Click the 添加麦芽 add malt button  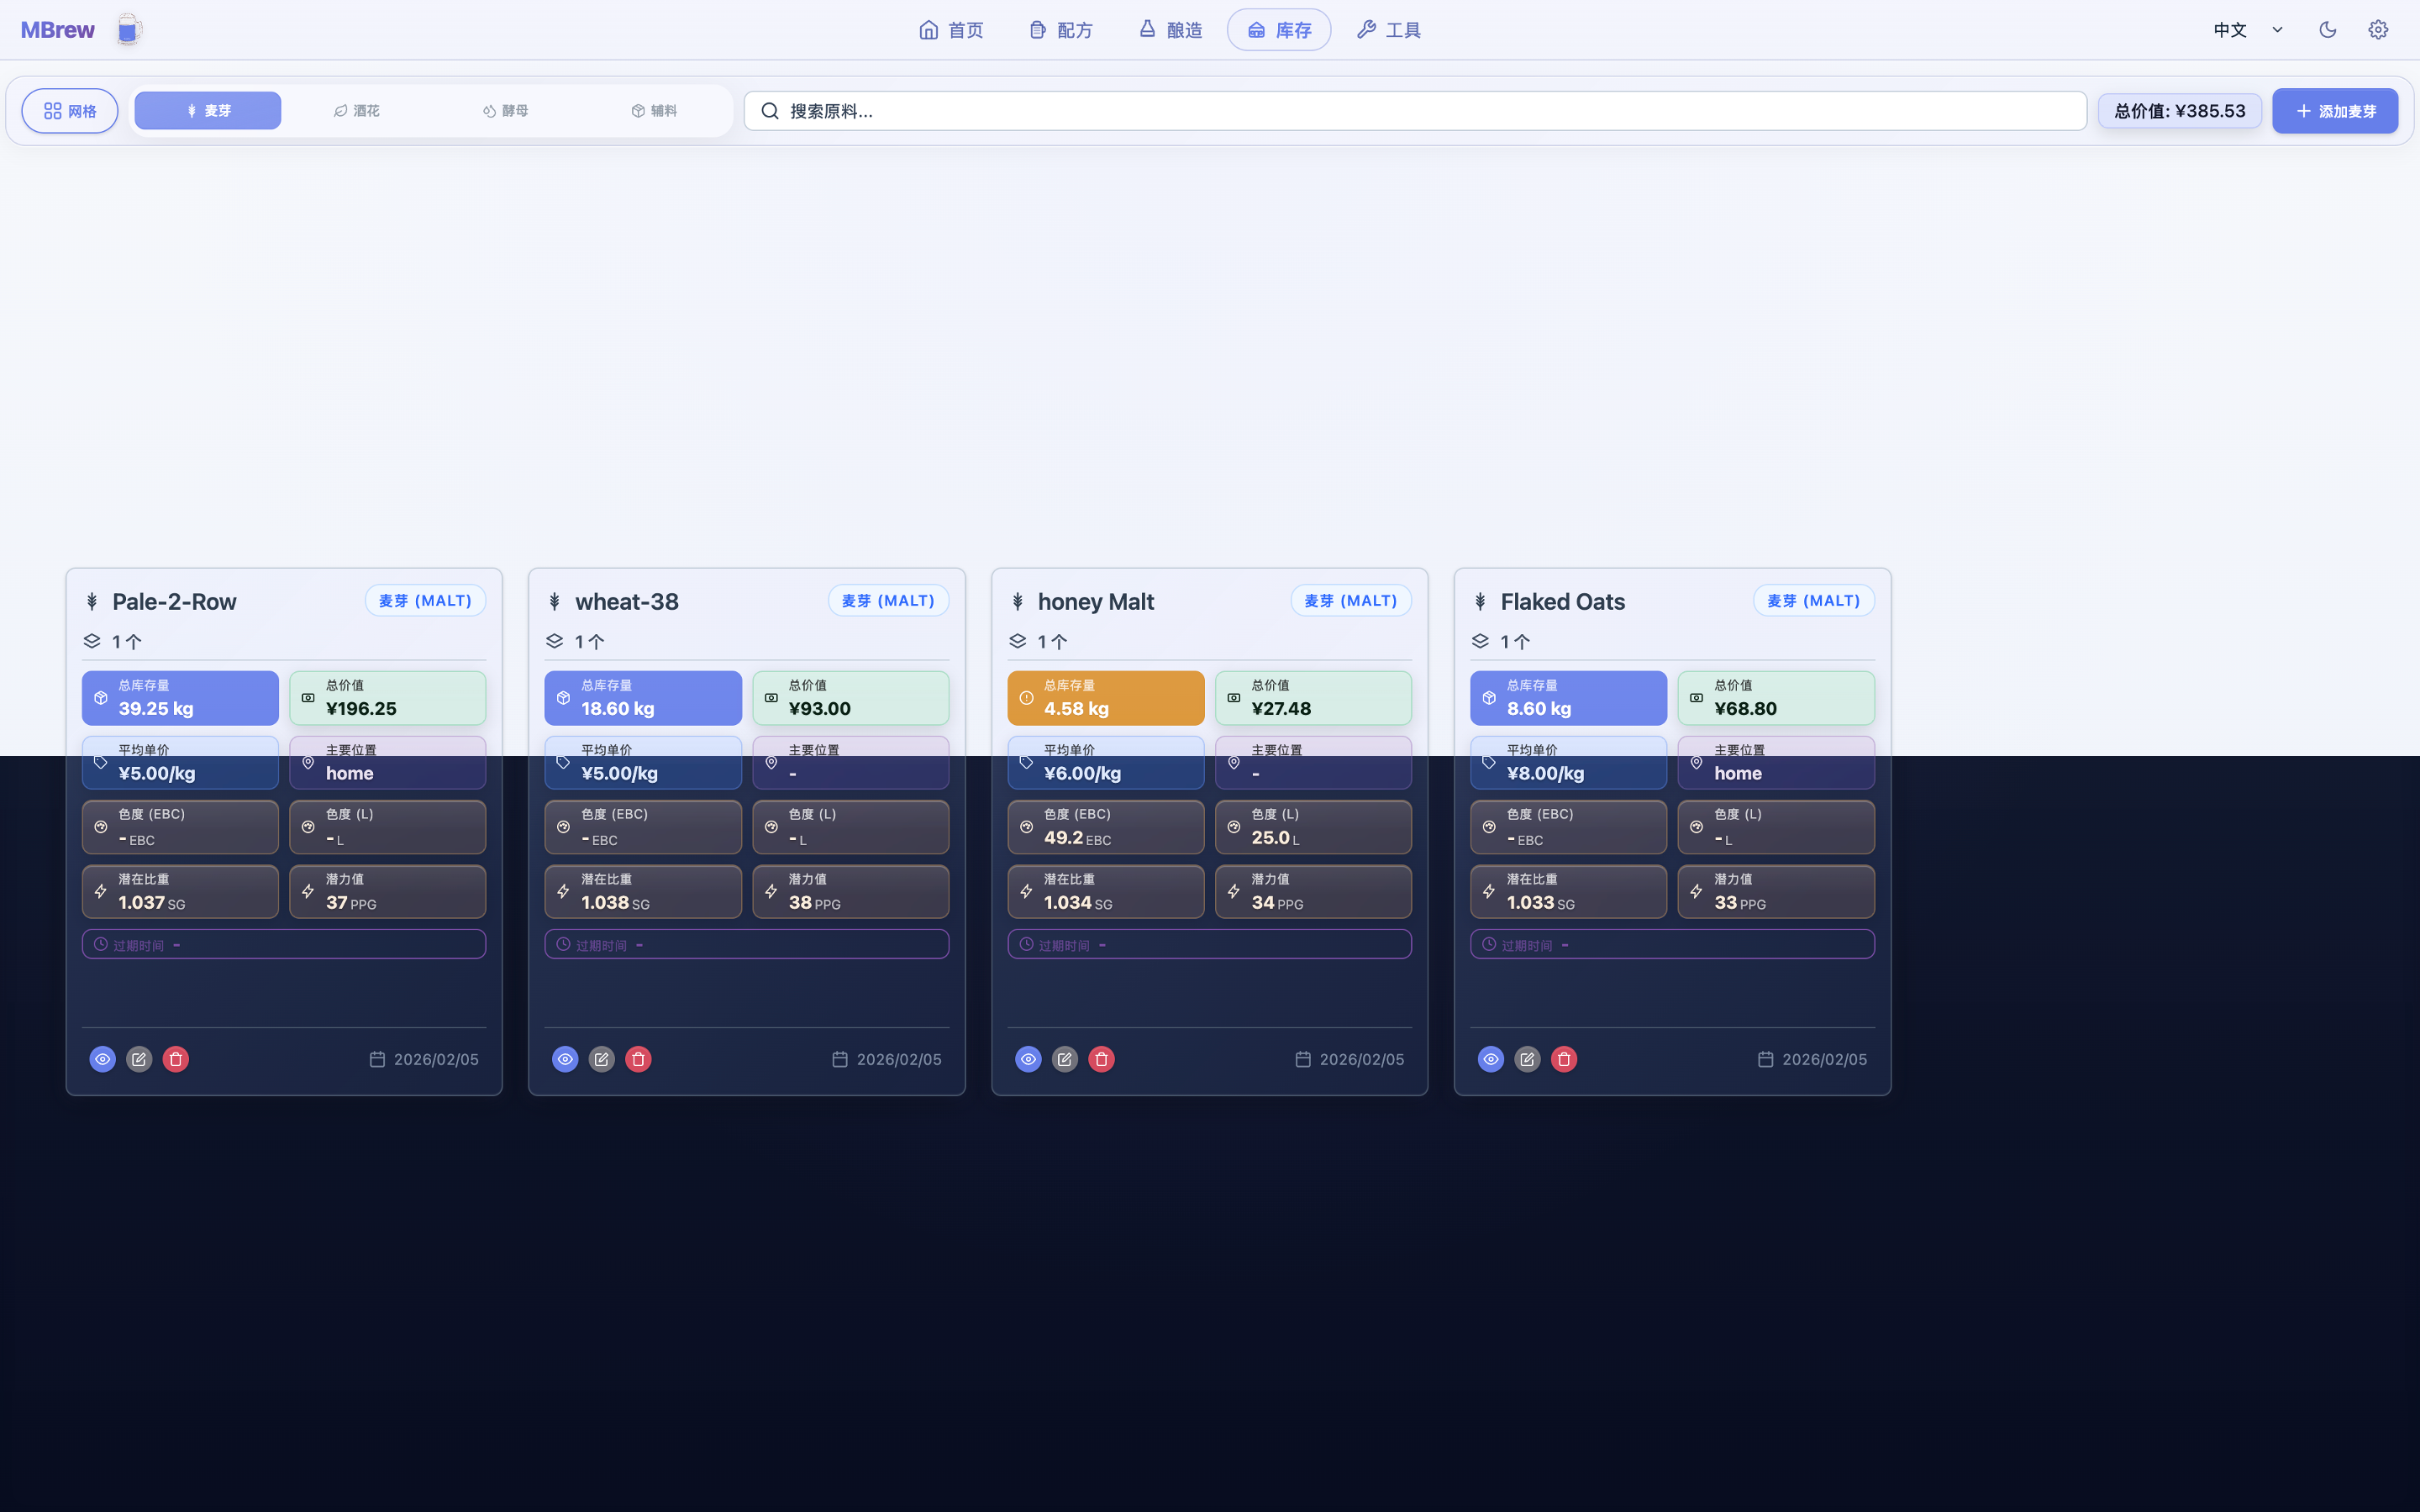(x=2334, y=111)
